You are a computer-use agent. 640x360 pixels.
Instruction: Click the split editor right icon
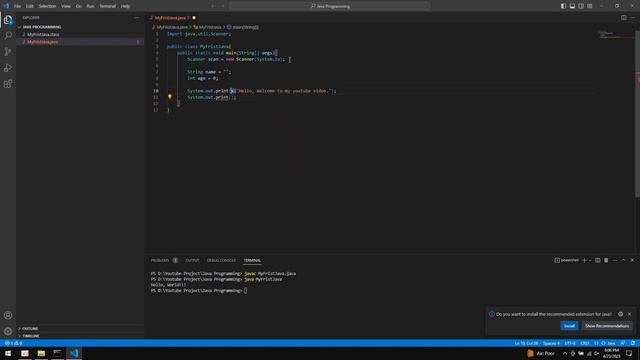click(x=623, y=18)
